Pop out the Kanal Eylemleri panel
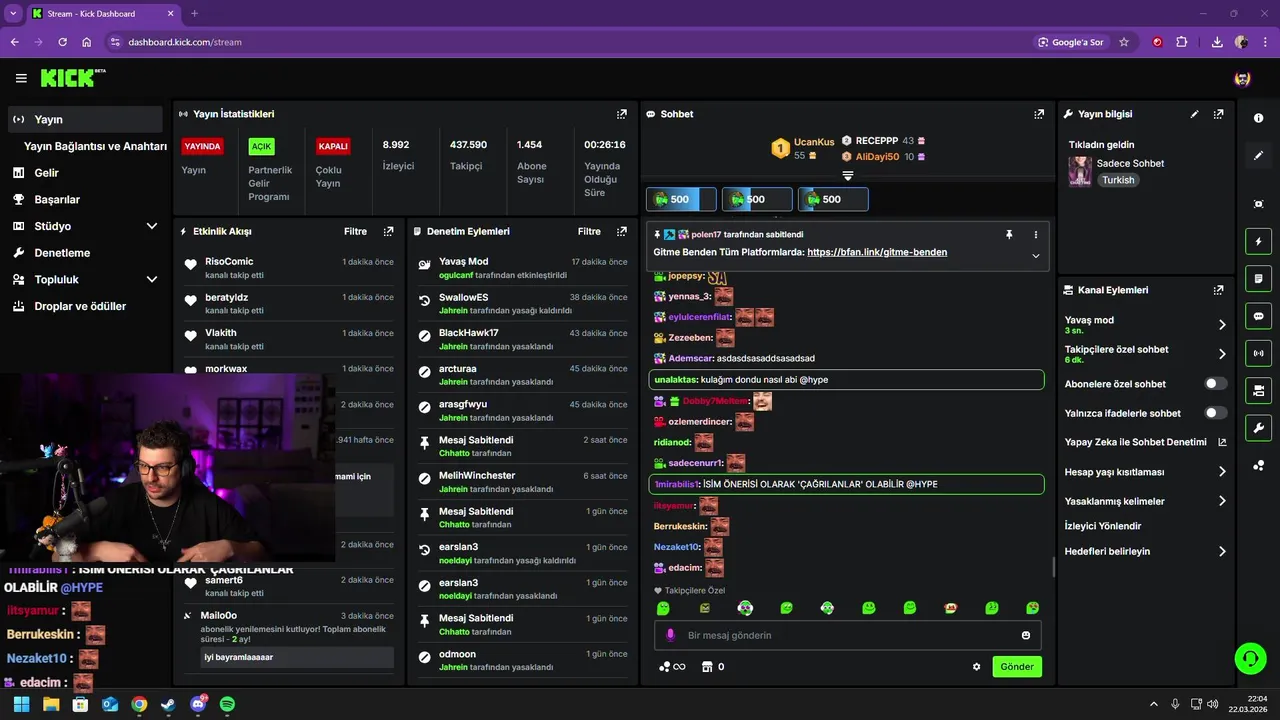 point(1218,290)
